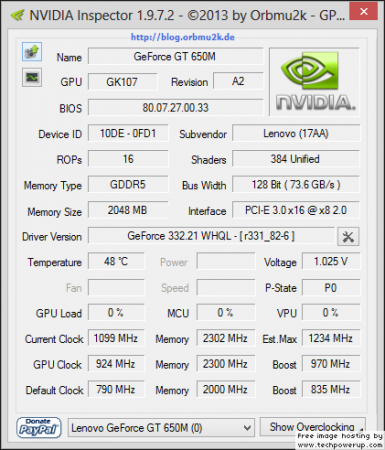Viewport: 385px width, 450px height.
Task: Click the Donate PayPal button
Action: [x=39, y=427]
